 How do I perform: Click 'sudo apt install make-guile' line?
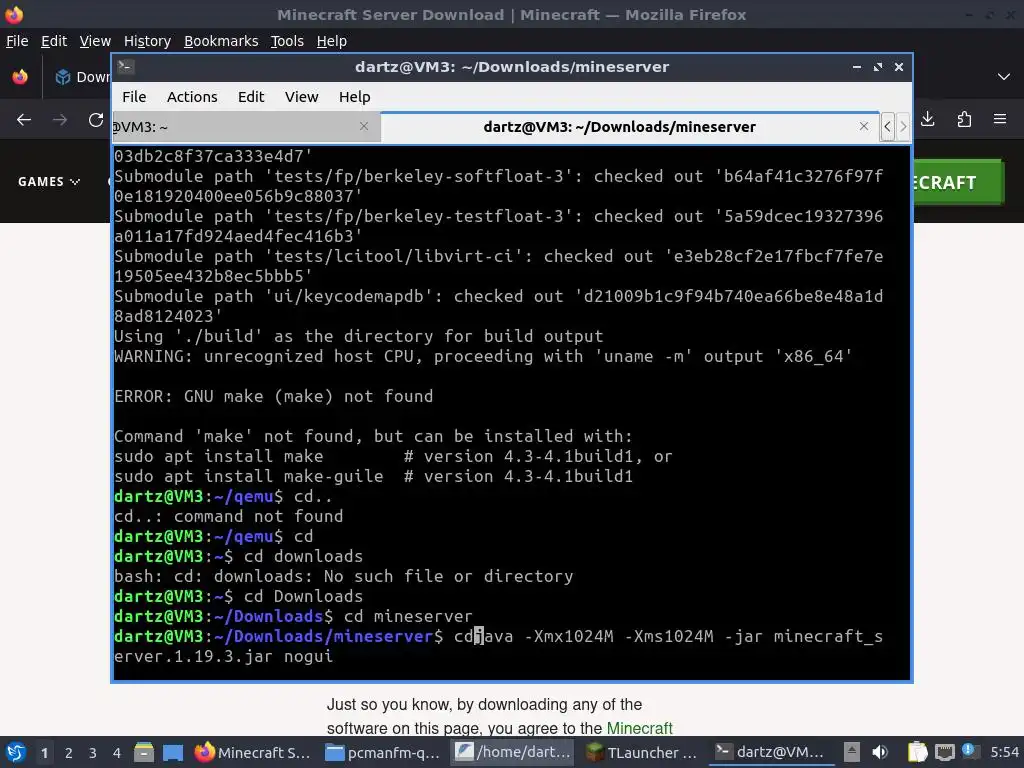[x=374, y=476]
